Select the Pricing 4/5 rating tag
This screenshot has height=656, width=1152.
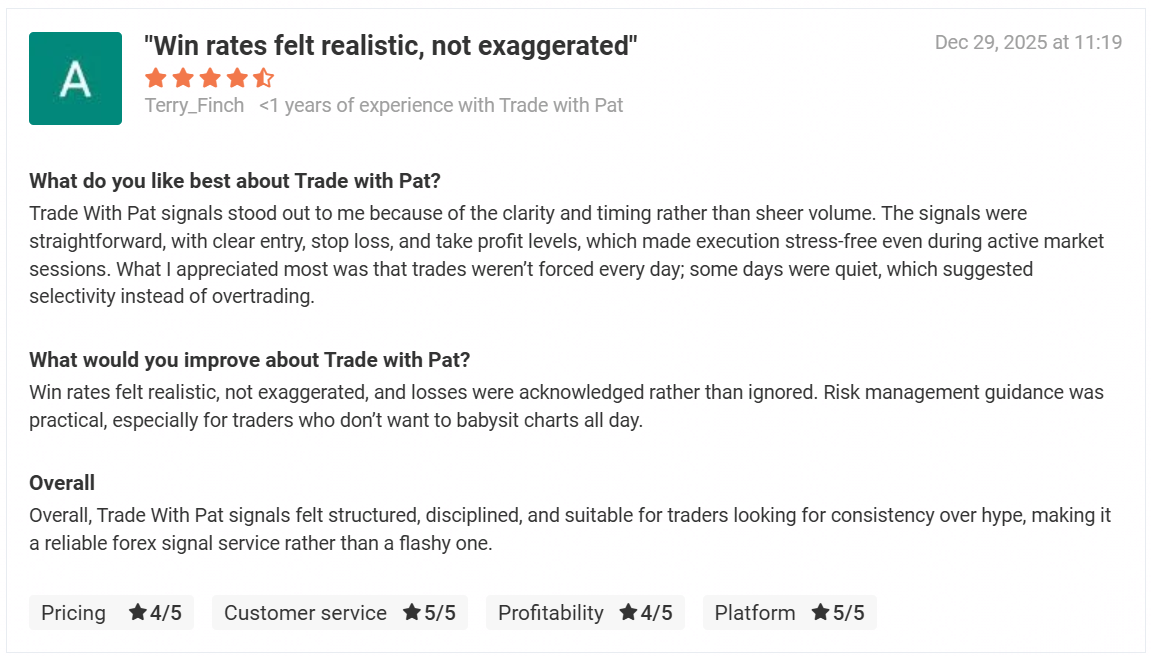pyautogui.click(x=111, y=613)
